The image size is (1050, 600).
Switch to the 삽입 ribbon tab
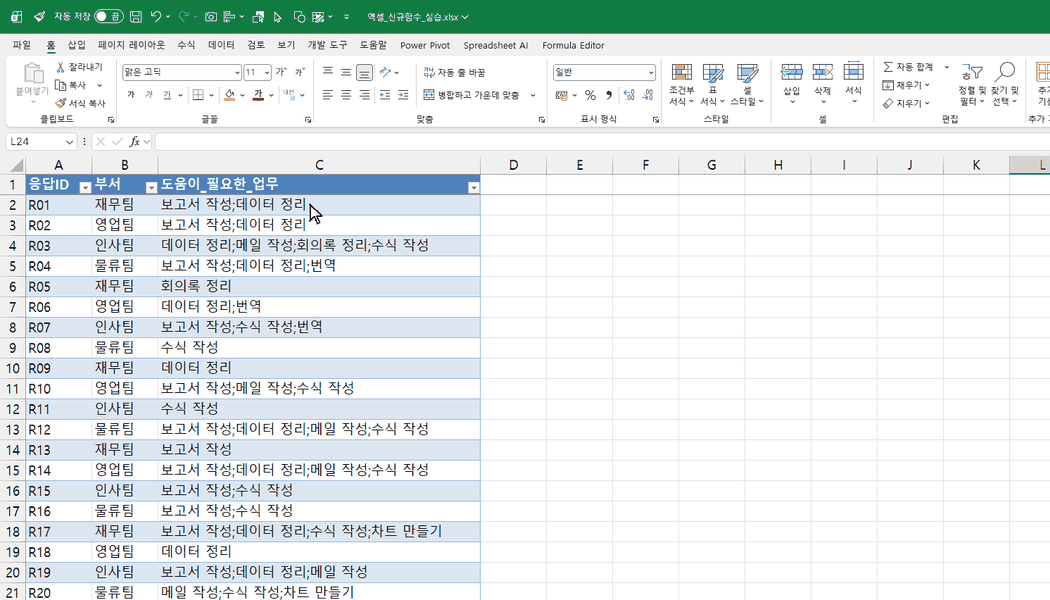tap(76, 45)
